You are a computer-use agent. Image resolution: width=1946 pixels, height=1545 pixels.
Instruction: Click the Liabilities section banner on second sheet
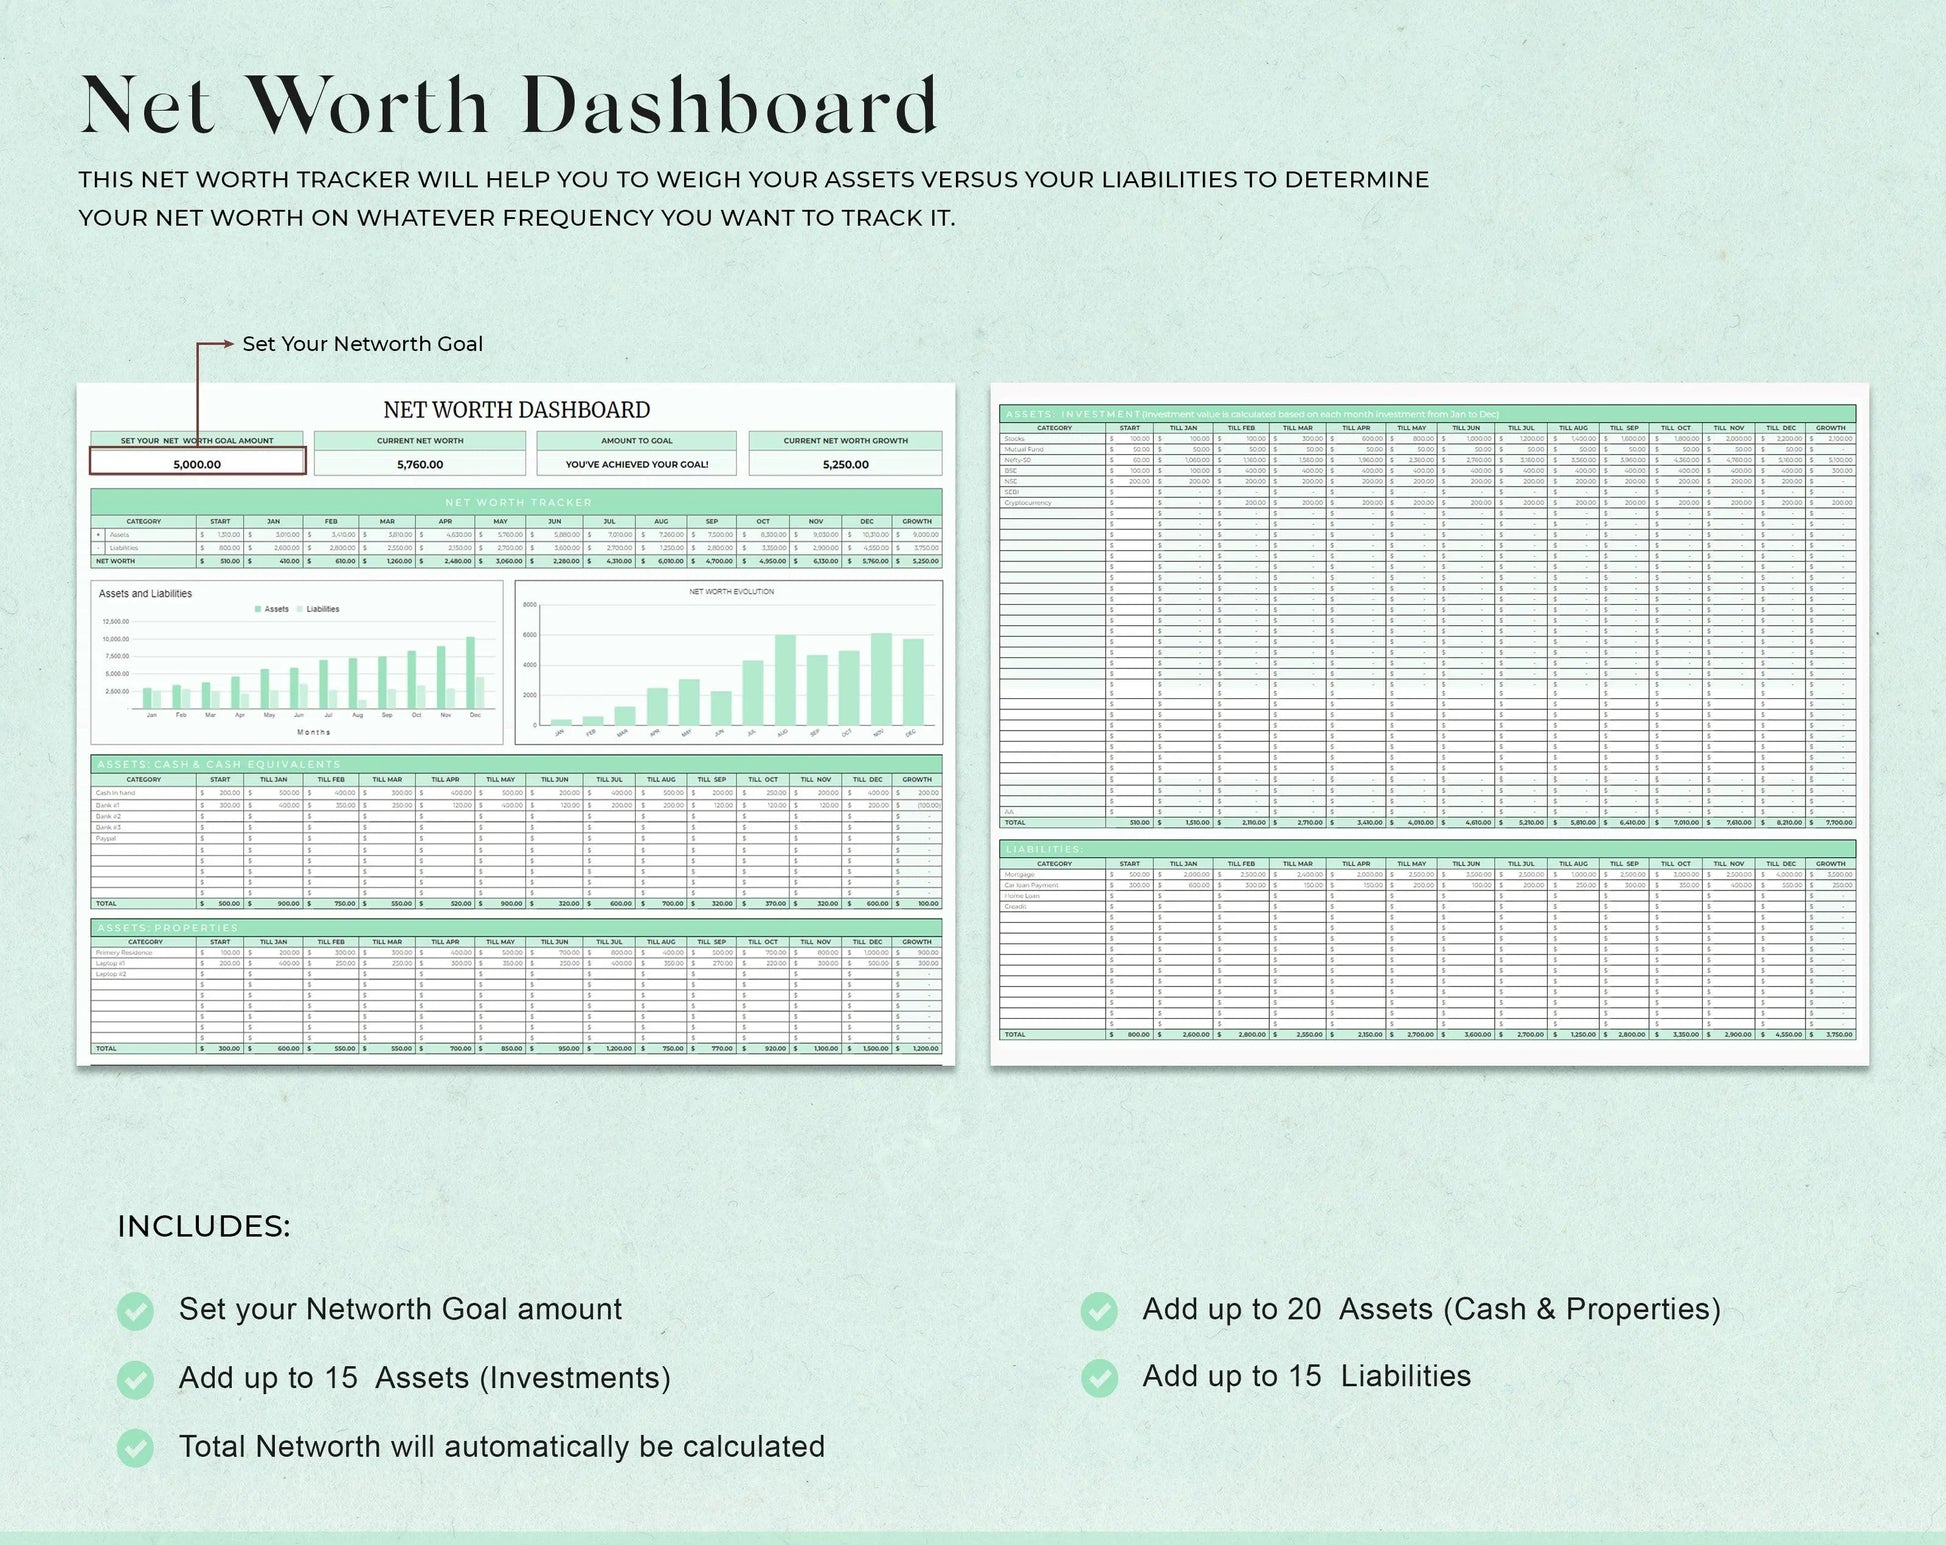pos(1427,849)
